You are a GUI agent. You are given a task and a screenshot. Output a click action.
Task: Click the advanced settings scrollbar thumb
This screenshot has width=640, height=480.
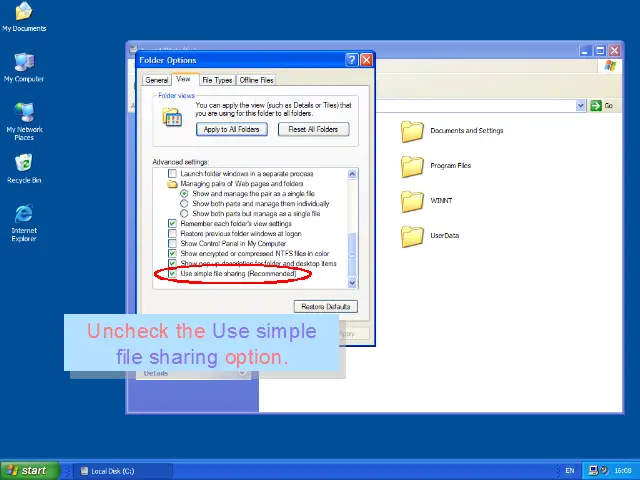click(x=352, y=255)
